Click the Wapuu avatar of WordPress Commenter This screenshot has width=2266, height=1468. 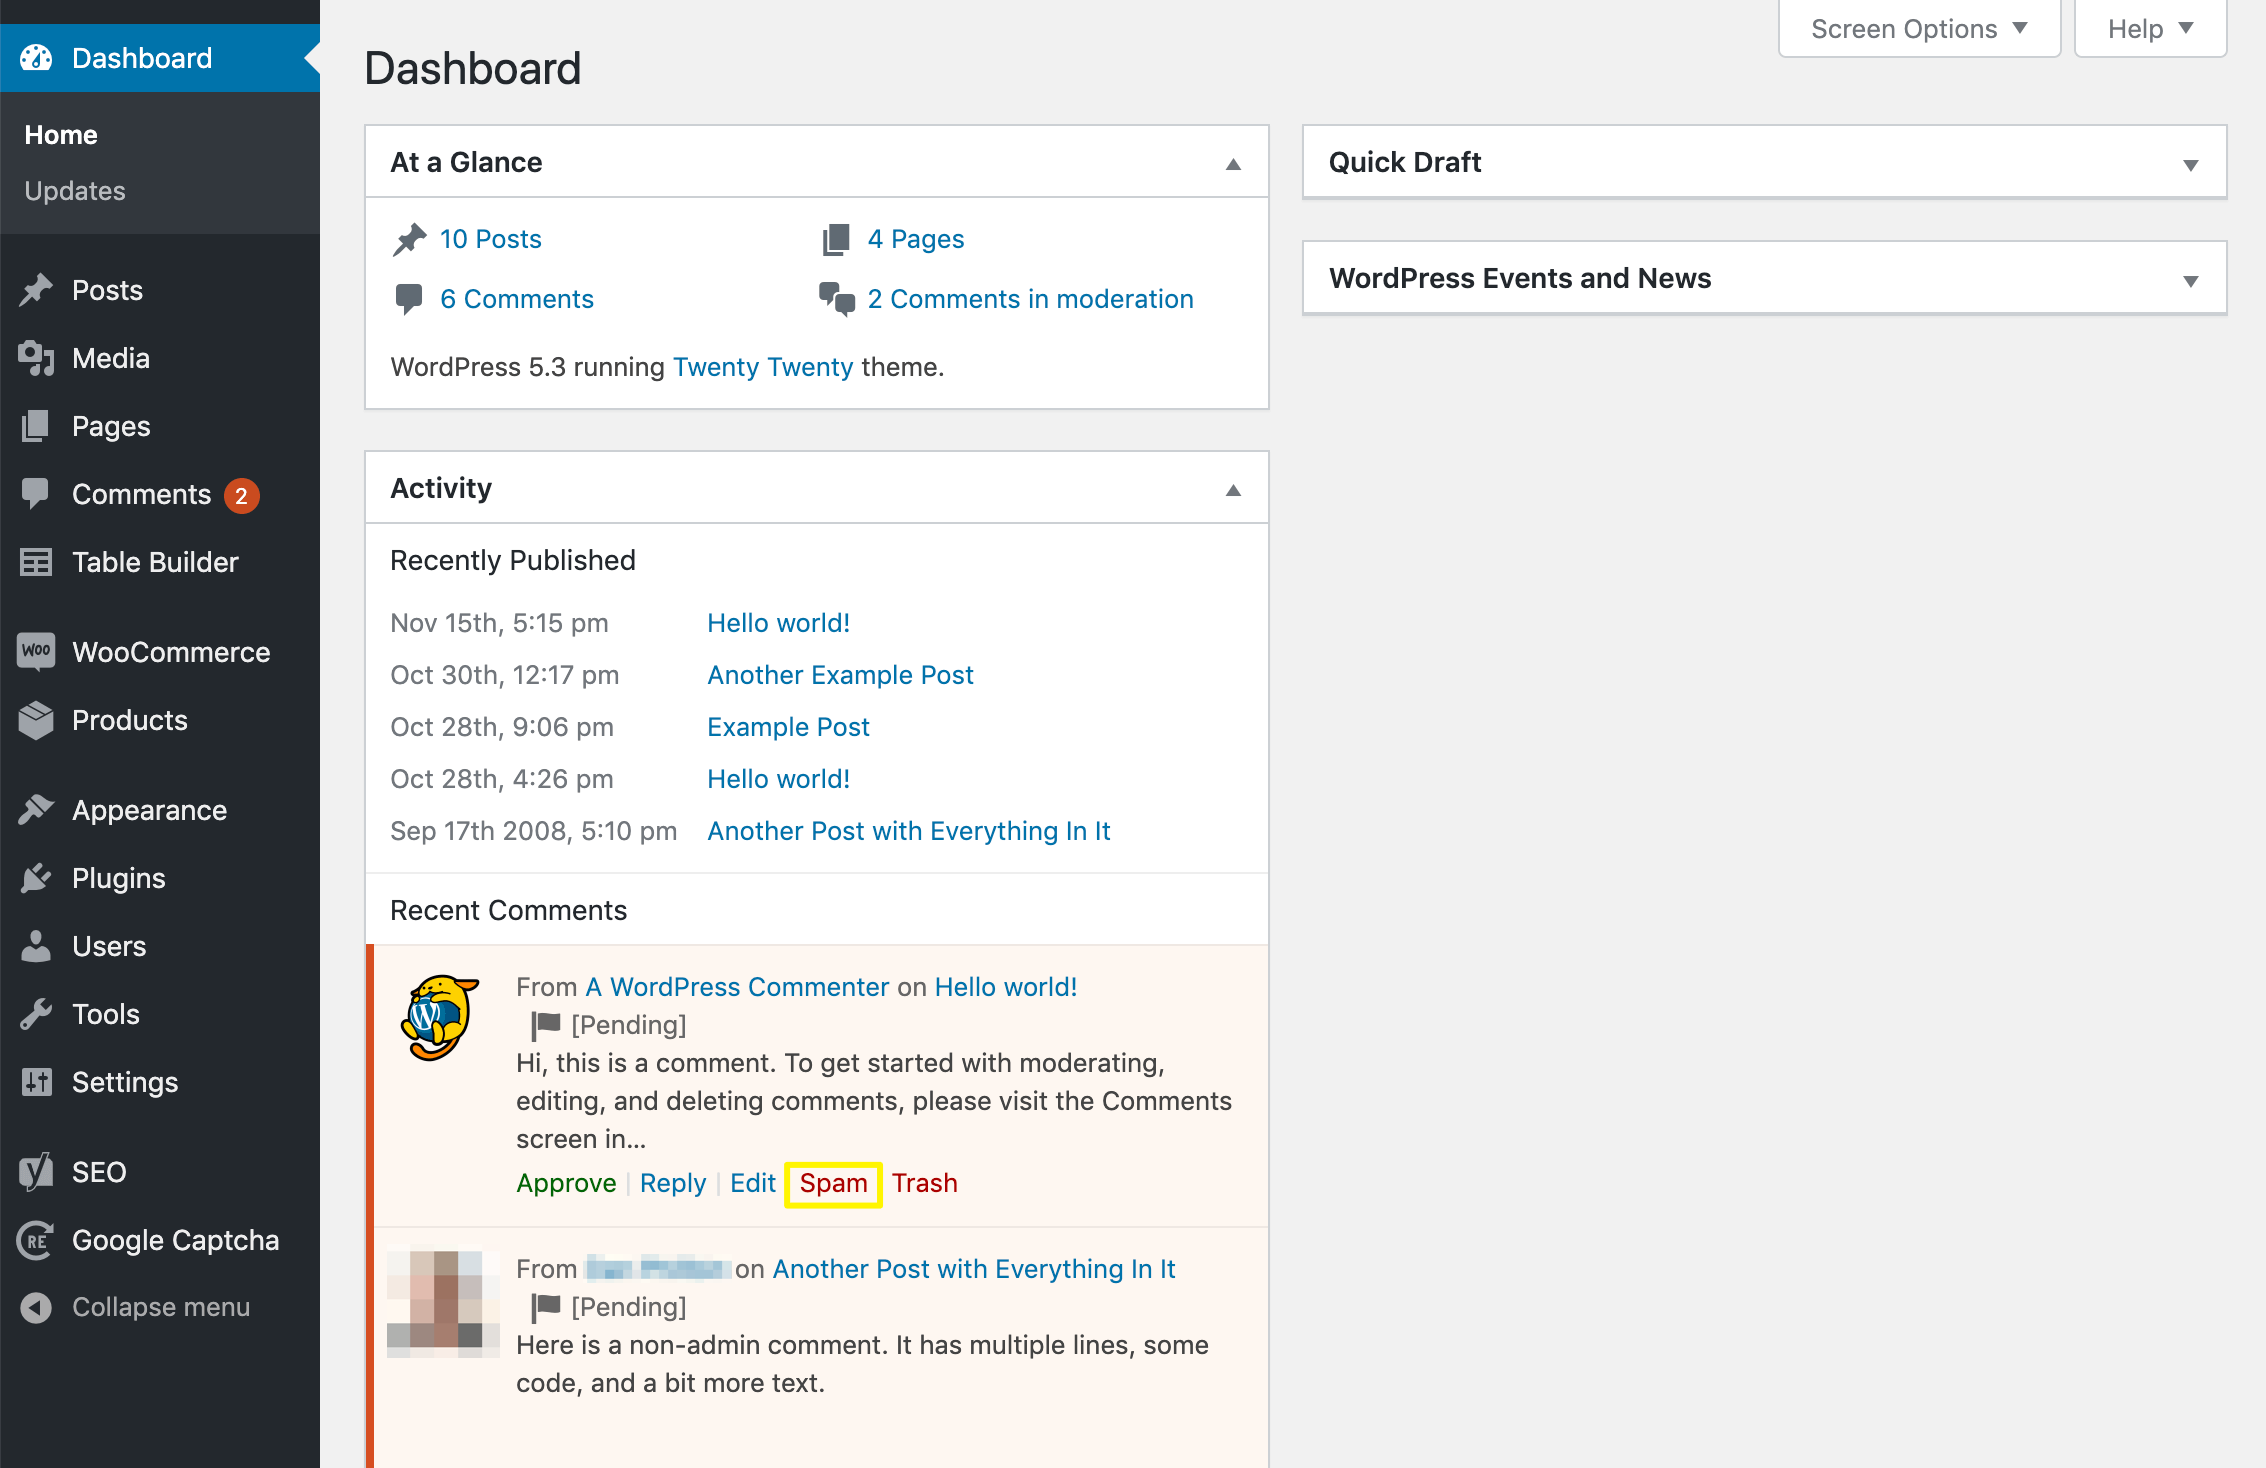coord(441,1018)
